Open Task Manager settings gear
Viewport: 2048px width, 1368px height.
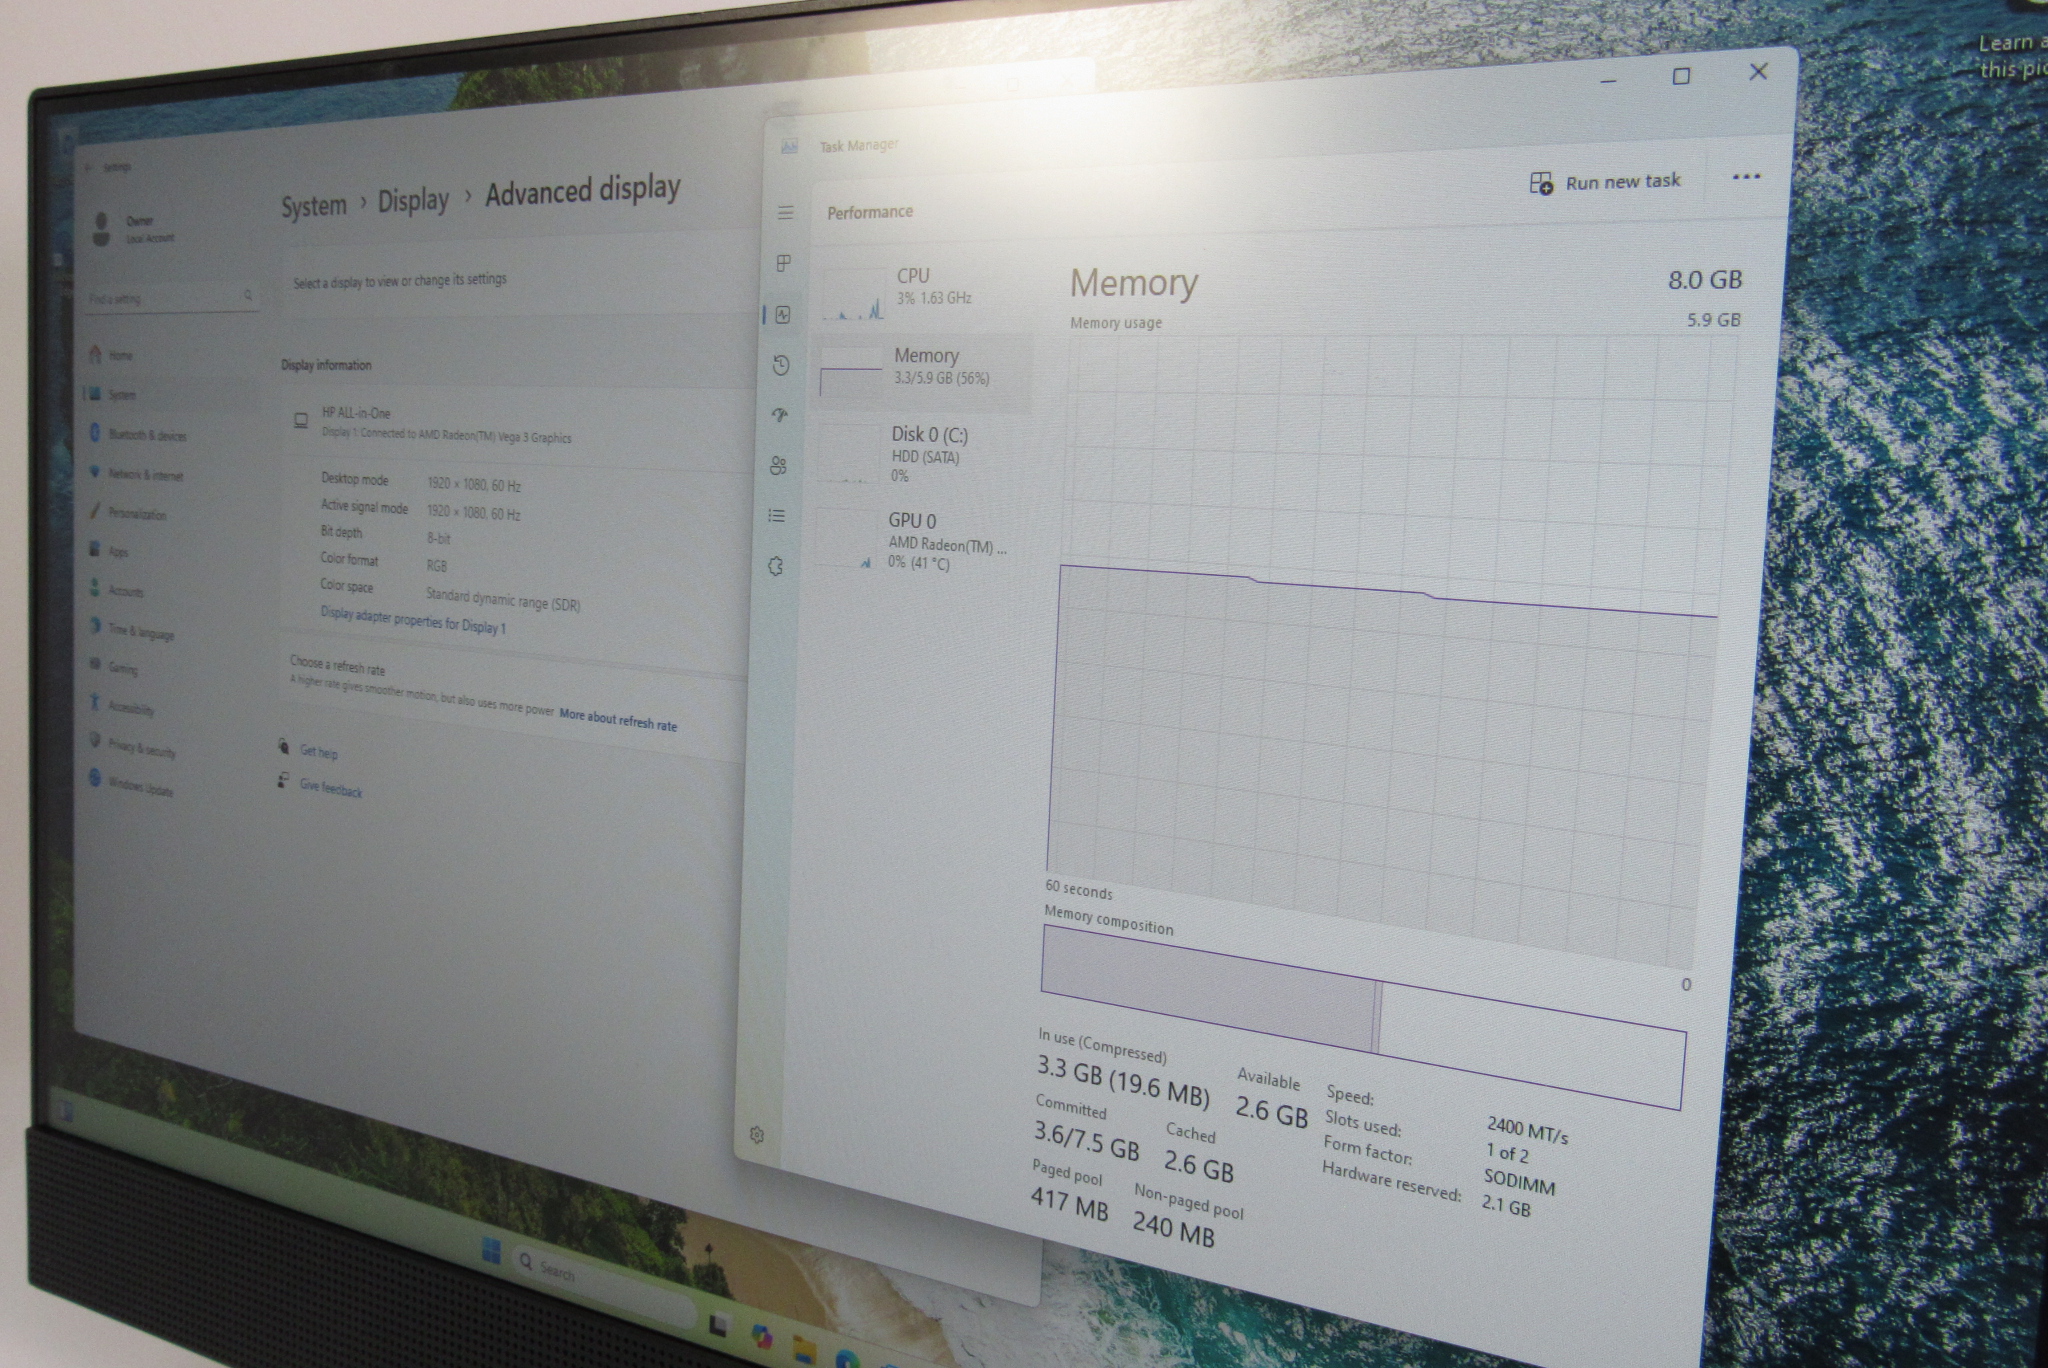pyautogui.click(x=757, y=1135)
